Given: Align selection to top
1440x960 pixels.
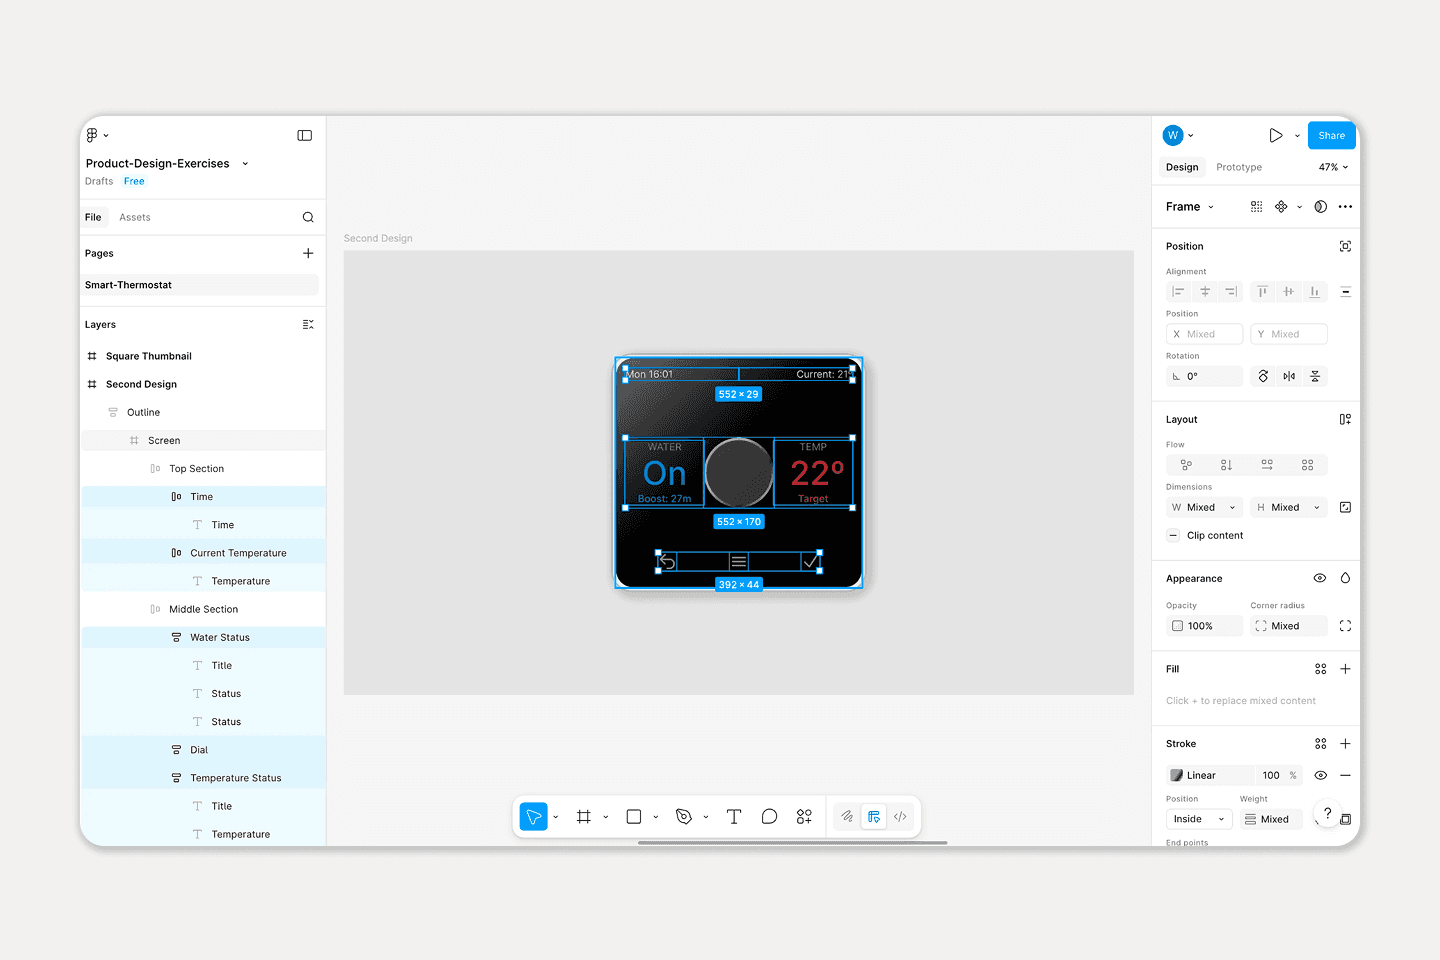Looking at the screenshot, I should [x=1262, y=292].
